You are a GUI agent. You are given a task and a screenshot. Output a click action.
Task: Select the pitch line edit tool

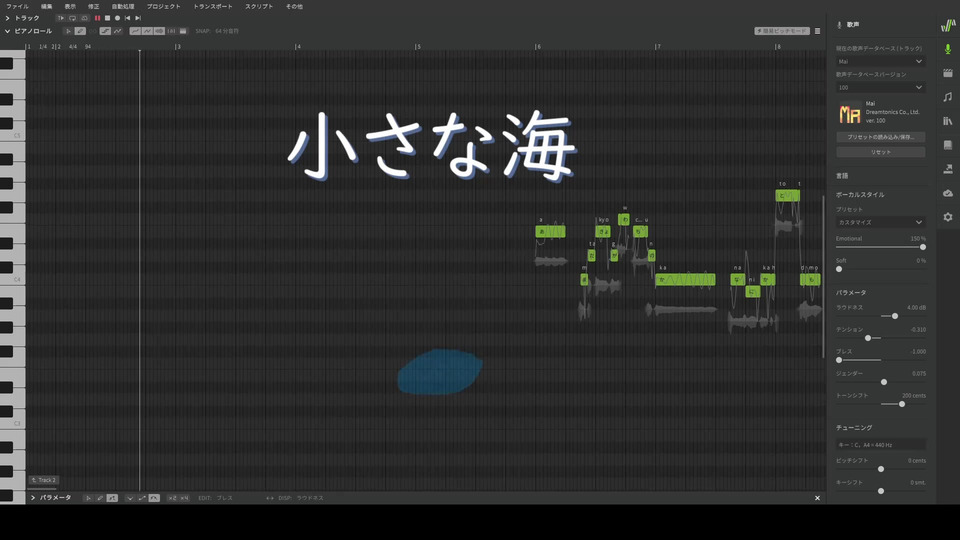pos(105,31)
